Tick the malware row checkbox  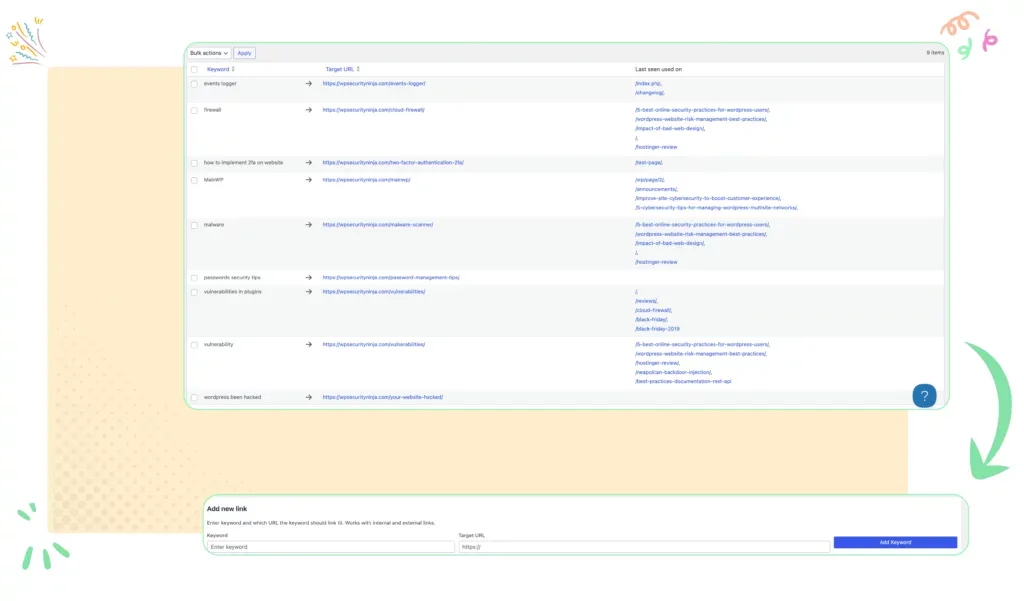click(x=194, y=225)
